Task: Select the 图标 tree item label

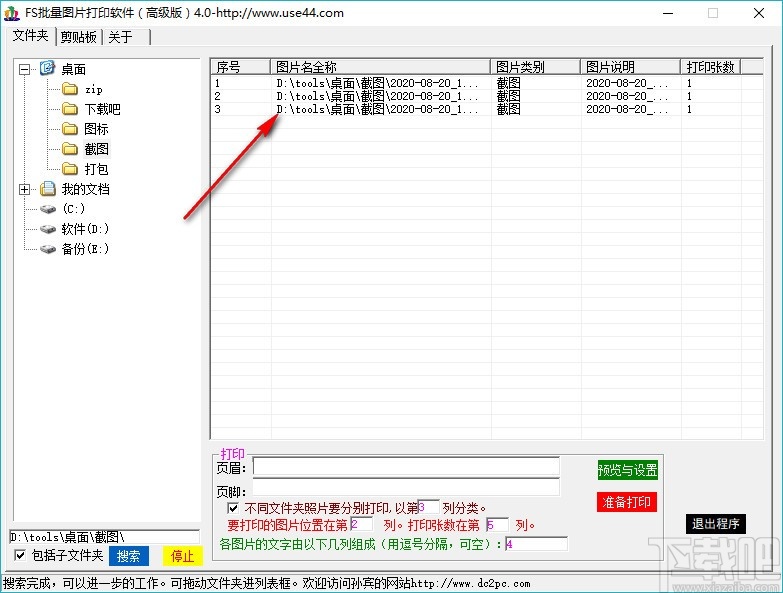Action: coord(96,129)
